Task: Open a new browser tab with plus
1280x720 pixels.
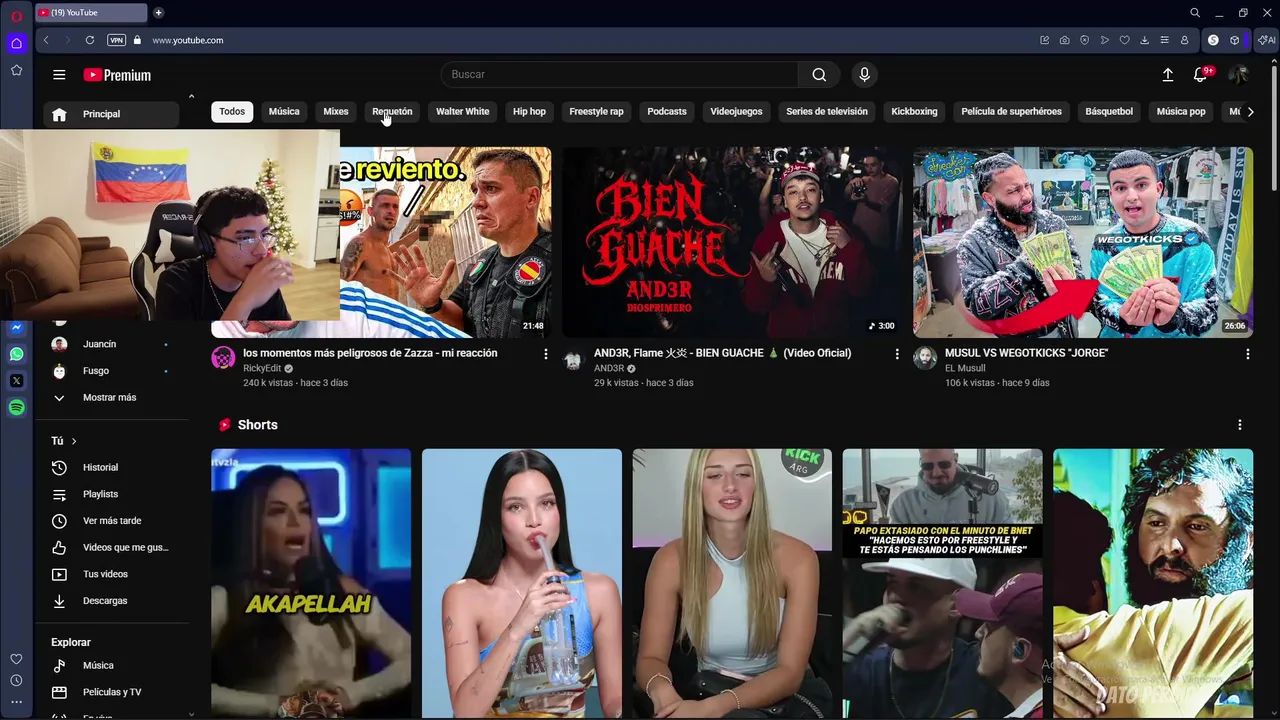Action: pos(158,13)
